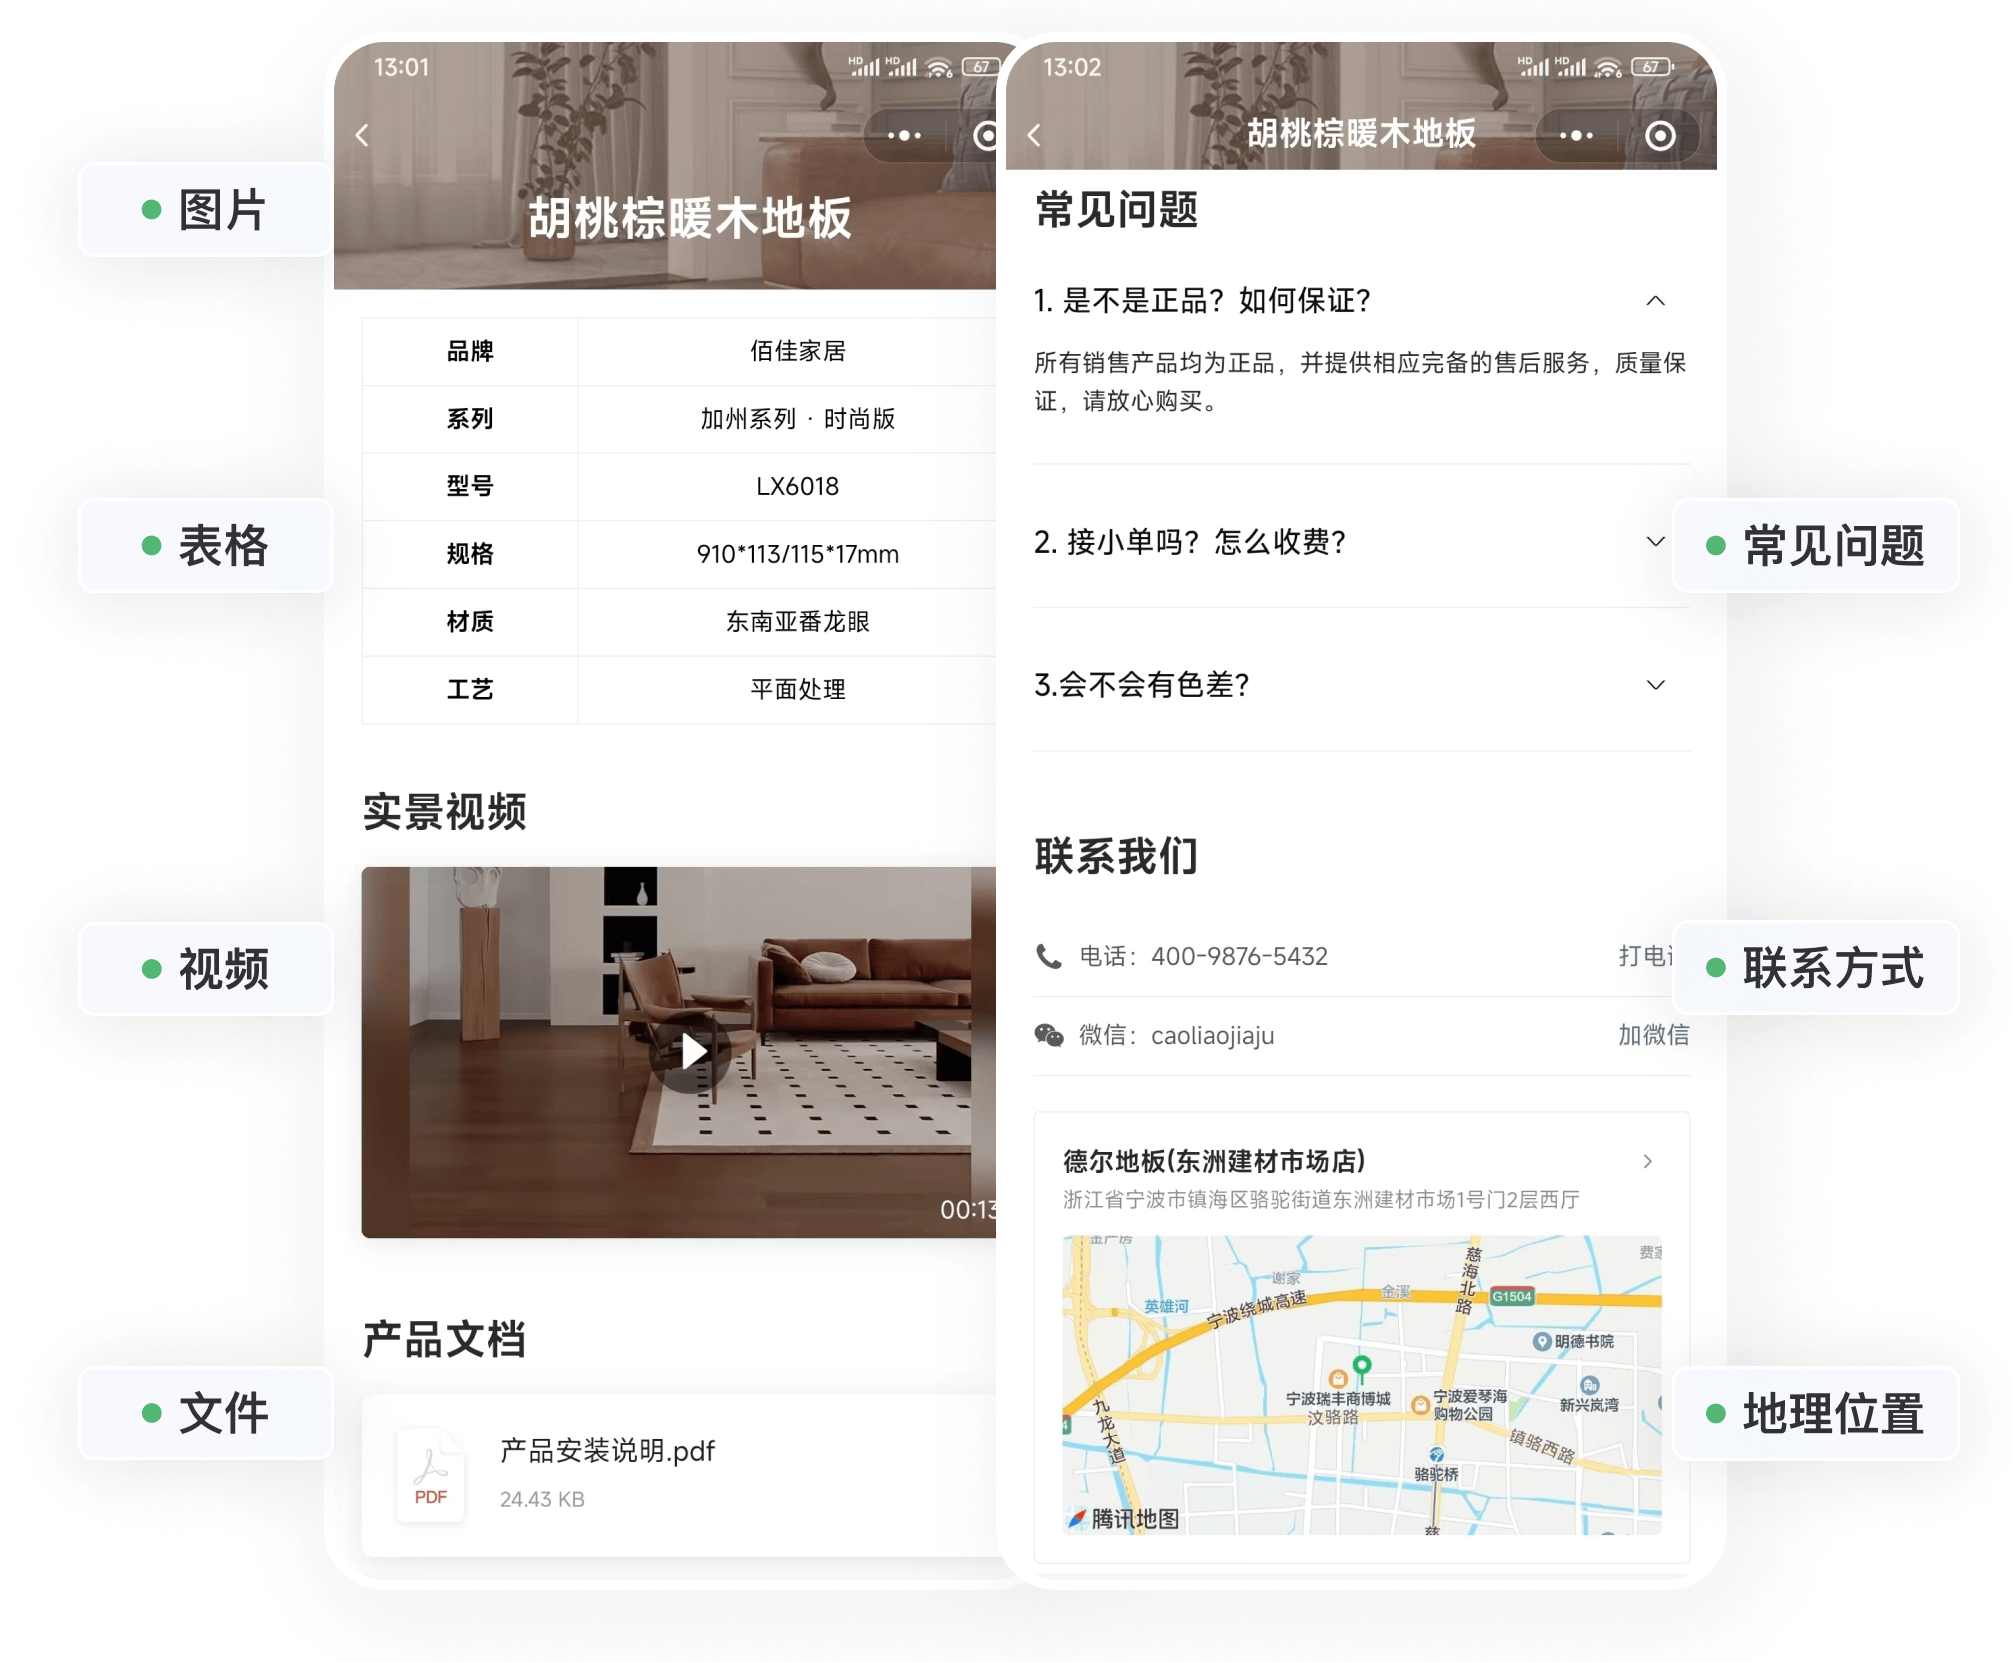Tap the mini-program exit capsule icon
This screenshot has height=1662, width=2012.
[x=984, y=135]
